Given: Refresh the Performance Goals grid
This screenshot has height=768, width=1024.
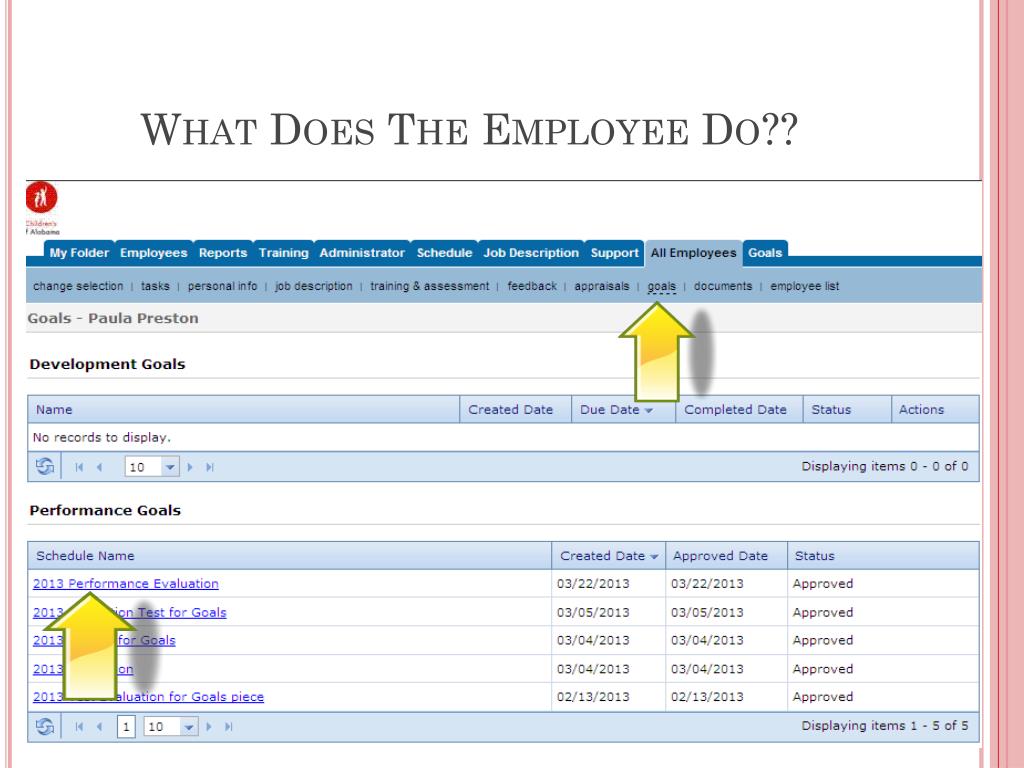Looking at the screenshot, I should click(x=44, y=726).
